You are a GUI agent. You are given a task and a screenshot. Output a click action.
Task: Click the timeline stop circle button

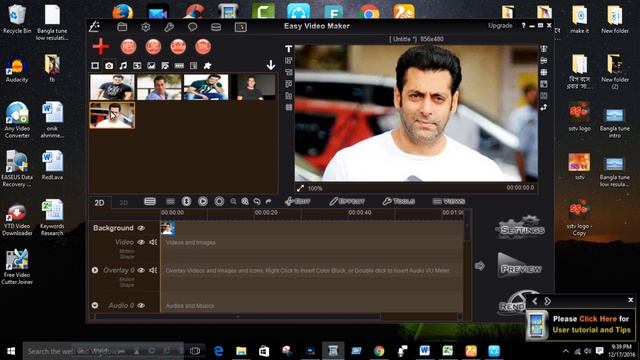[219, 201]
